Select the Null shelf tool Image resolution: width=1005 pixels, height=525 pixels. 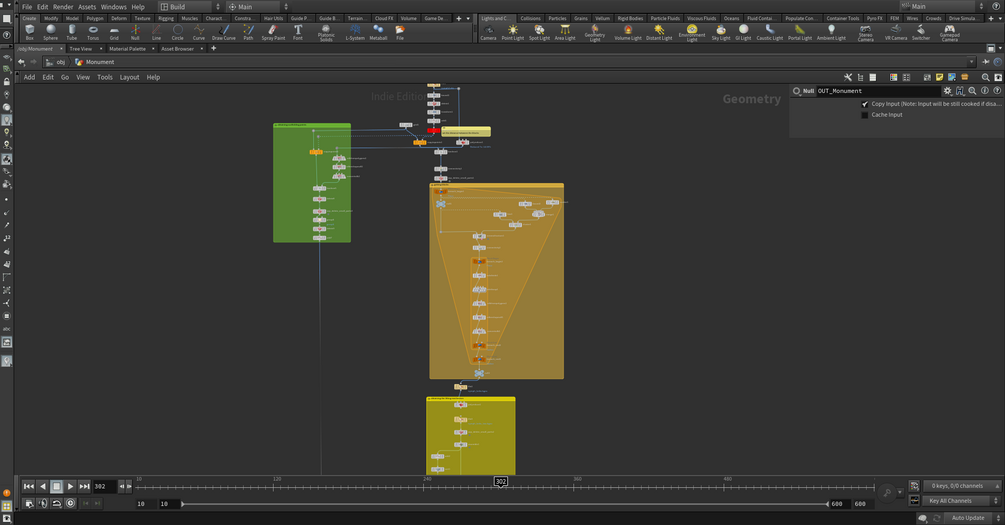click(135, 33)
